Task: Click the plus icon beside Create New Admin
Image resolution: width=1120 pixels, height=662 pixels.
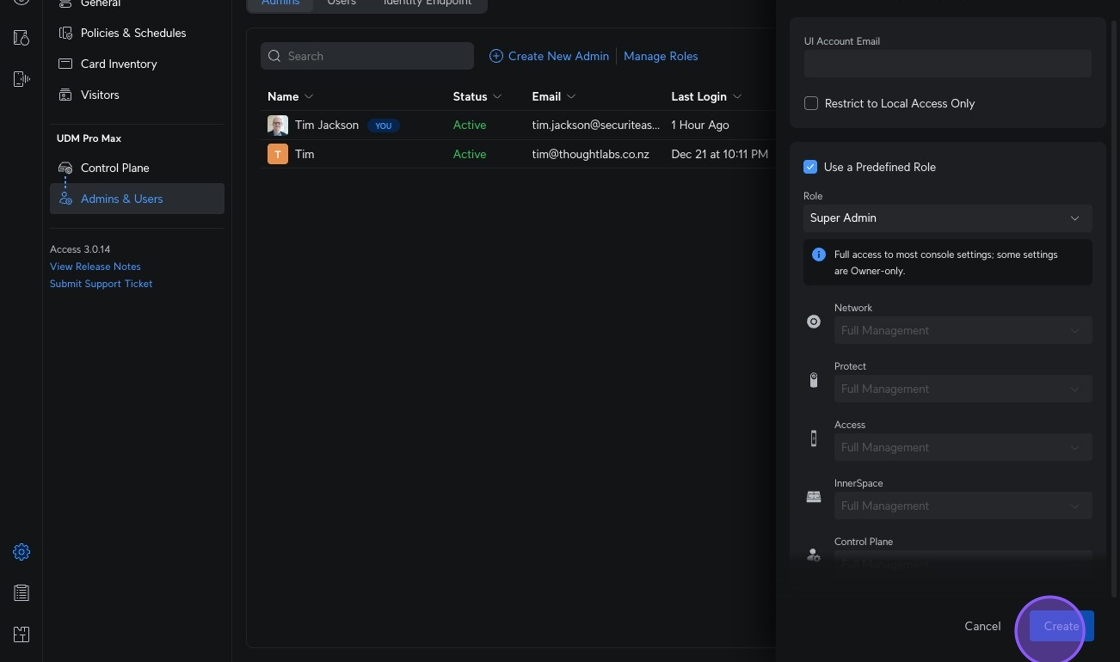Action: pyautogui.click(x=496, y=56)
